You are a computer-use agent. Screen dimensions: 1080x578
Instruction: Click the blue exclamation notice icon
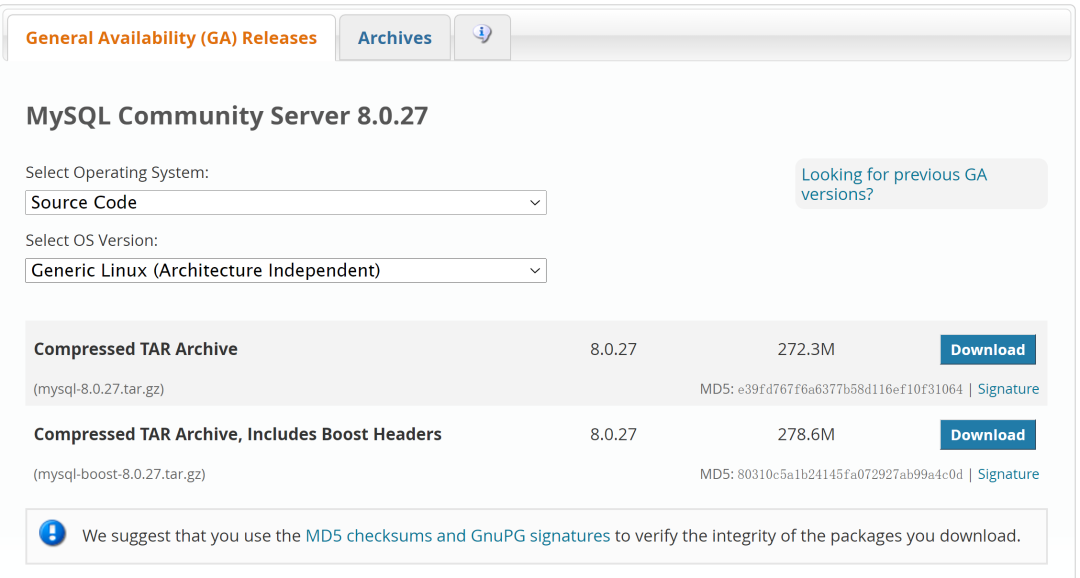52,533
